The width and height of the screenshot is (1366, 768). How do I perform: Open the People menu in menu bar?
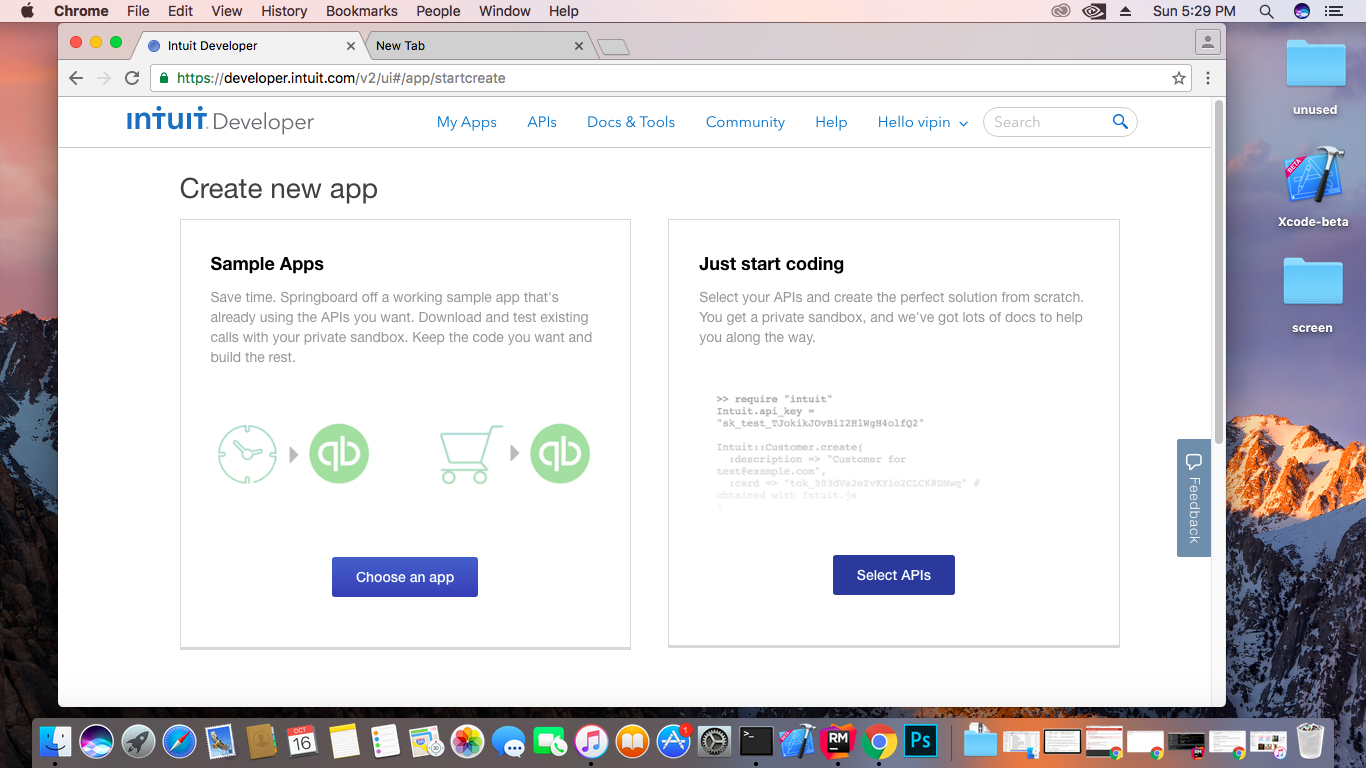[x=438, y=11]
